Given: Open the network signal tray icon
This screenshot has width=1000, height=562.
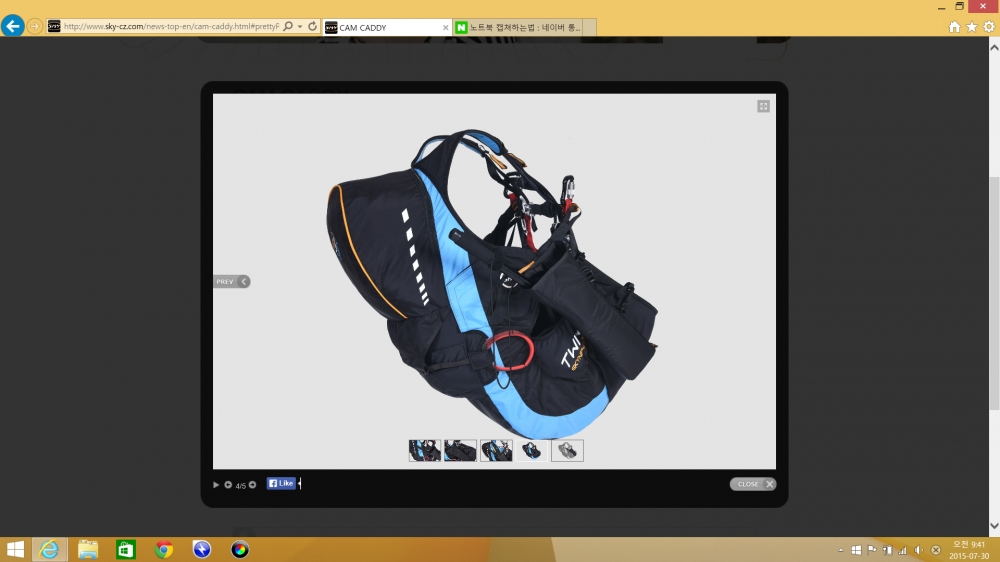Looking at the screenshot, I should tap(902, 550).
